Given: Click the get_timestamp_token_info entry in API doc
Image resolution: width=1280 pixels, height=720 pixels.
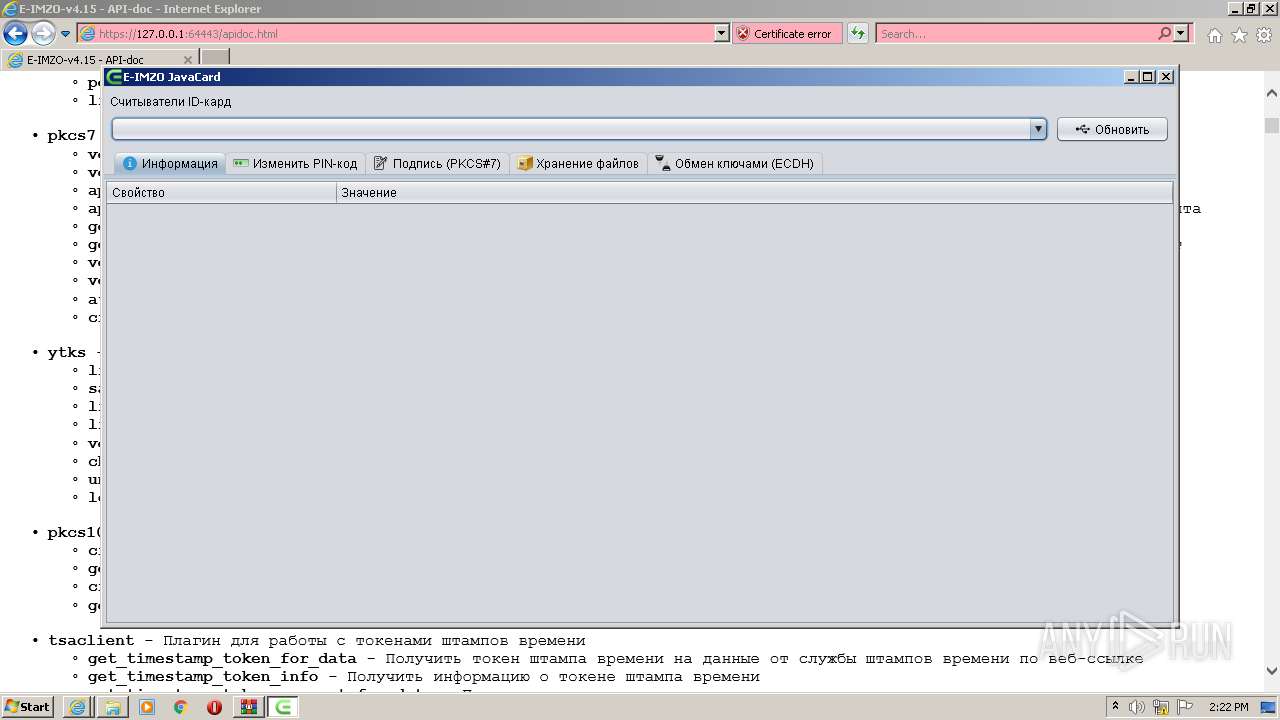Looking at the screenshot, I should click(x=202, y=677).
